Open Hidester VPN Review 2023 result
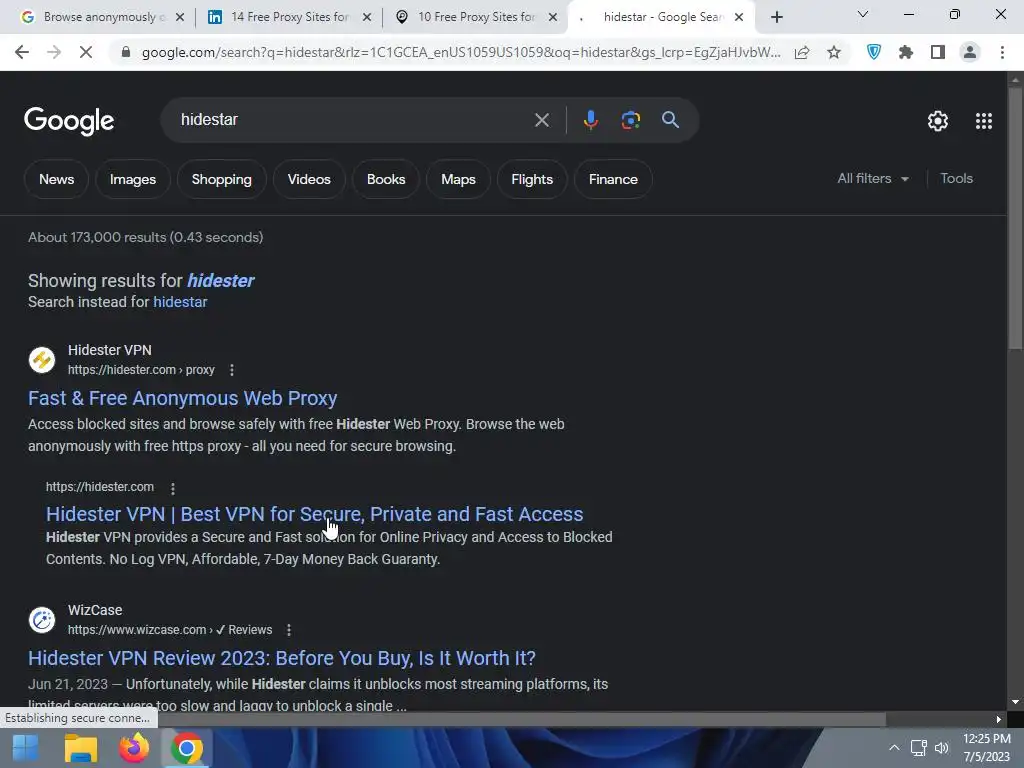This screenshot has width=1024, height=768. pos(281,658)
